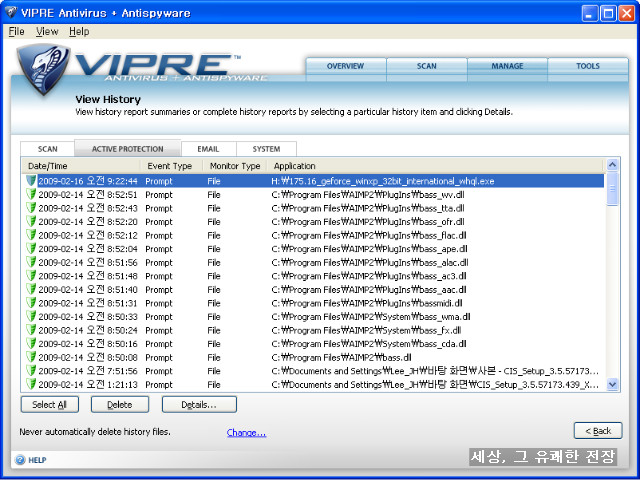Click shield icon for 9:22:44 geforce entry
The width and height of the screenshot is (640, 480).
(x=31, y=181)
